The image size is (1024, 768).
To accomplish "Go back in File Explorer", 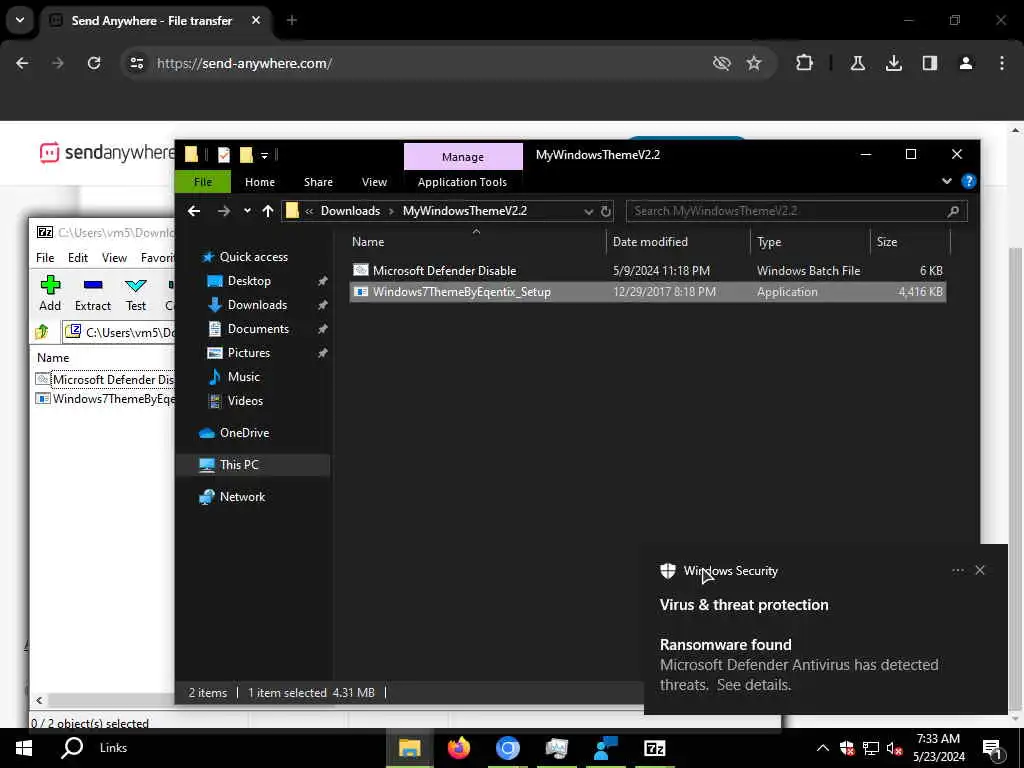I will (x=194, y=211).
